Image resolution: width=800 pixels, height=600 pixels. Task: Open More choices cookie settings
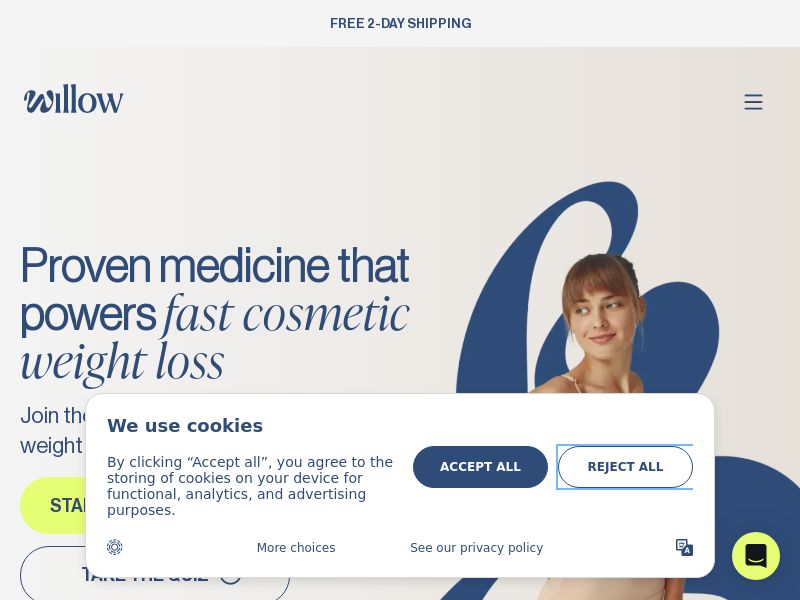pyautogui.click(x=296, y=547)
